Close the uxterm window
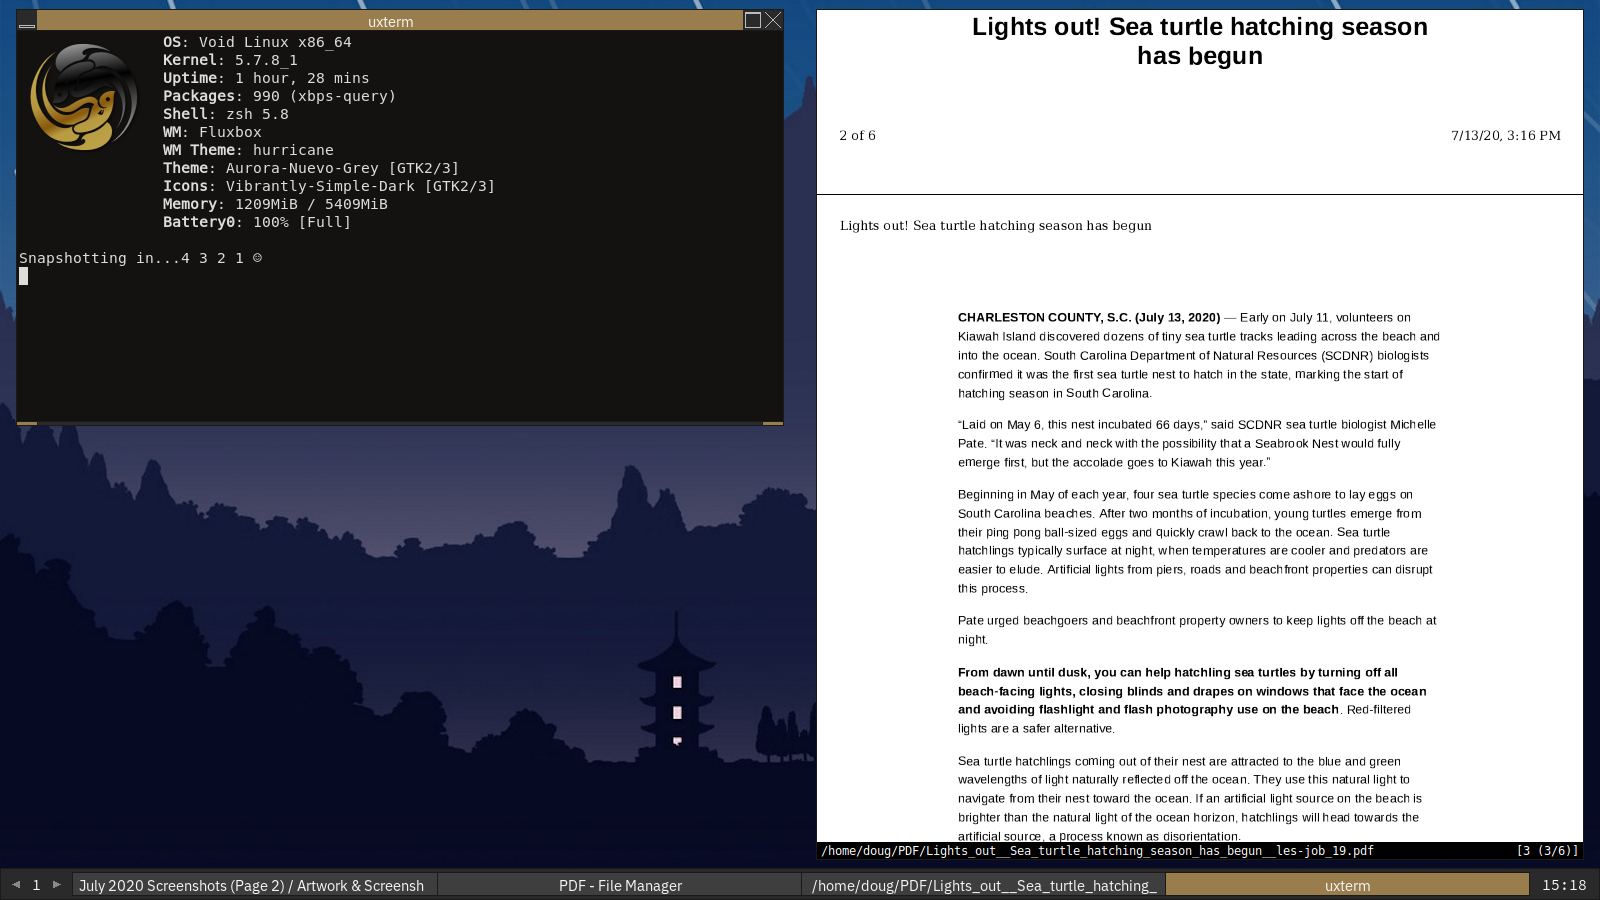Image resolution: width=1600 pixels, height=900 pixels. [773, 20]
